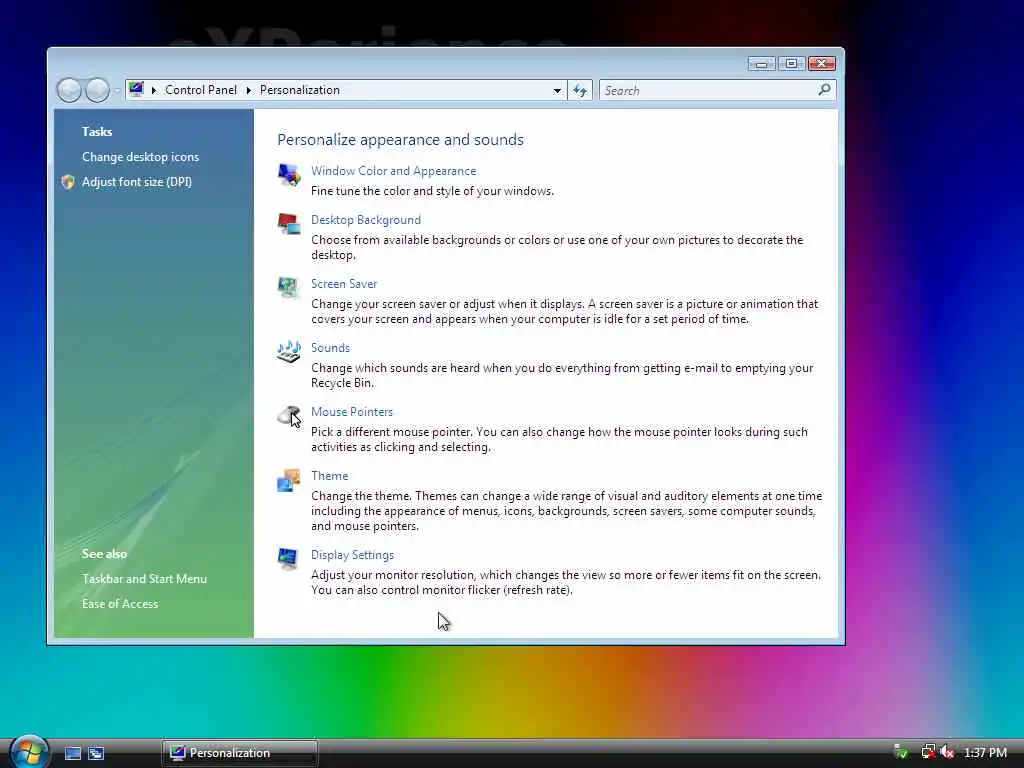Click Show Desktop quick launch icon
Screen dimensions: 1024x768
point(72,753)
